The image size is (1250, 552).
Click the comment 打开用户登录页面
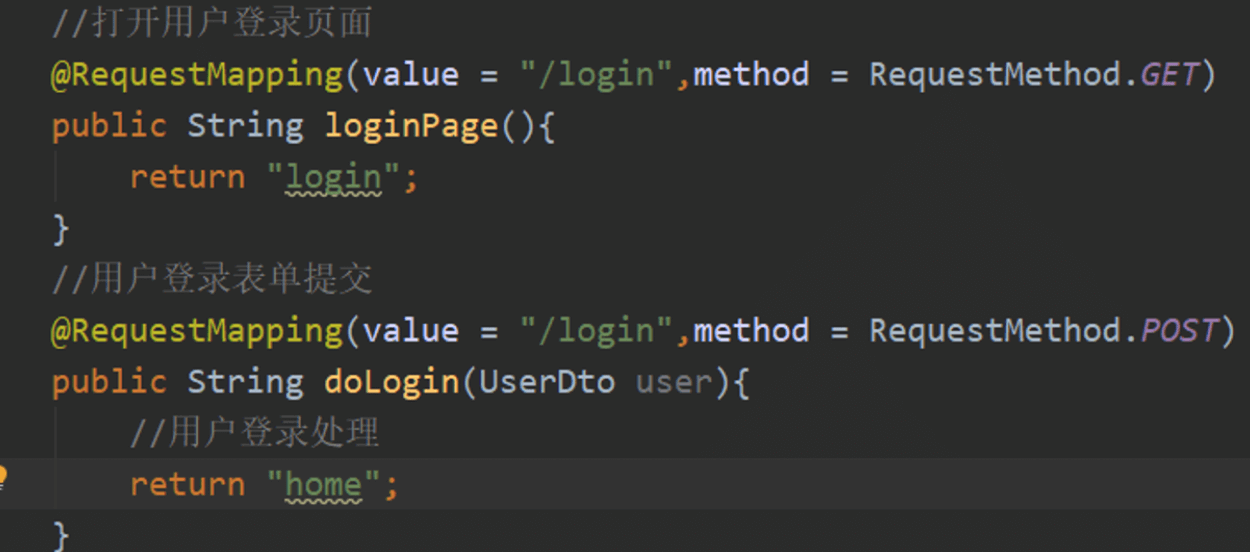click(x=212, y=23)
